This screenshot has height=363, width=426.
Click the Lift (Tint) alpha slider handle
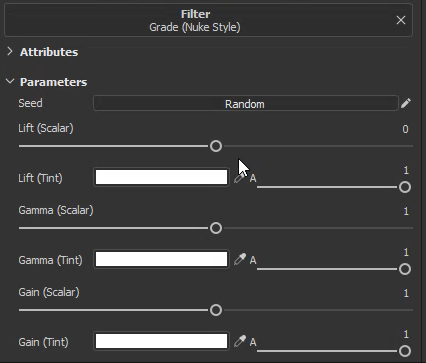[405, 187]
